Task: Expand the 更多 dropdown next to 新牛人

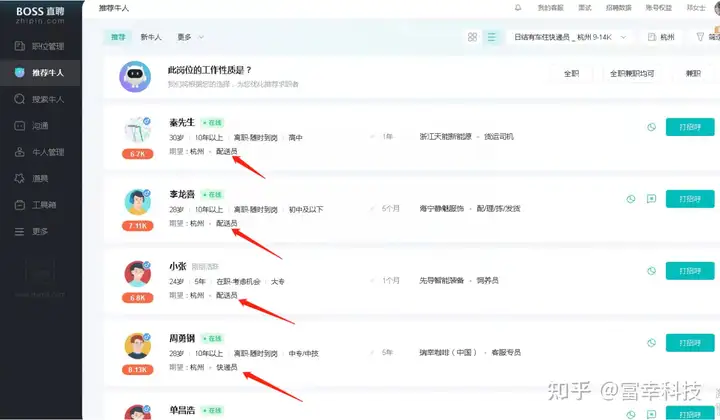Action: [x=189, y=37]
